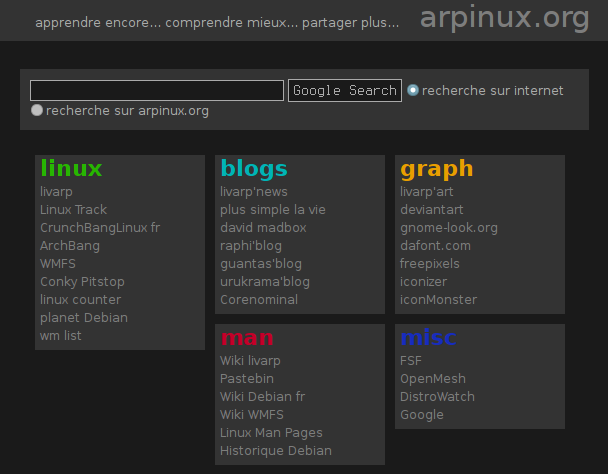Open the Corenominal link

click(x=259, y=300)
